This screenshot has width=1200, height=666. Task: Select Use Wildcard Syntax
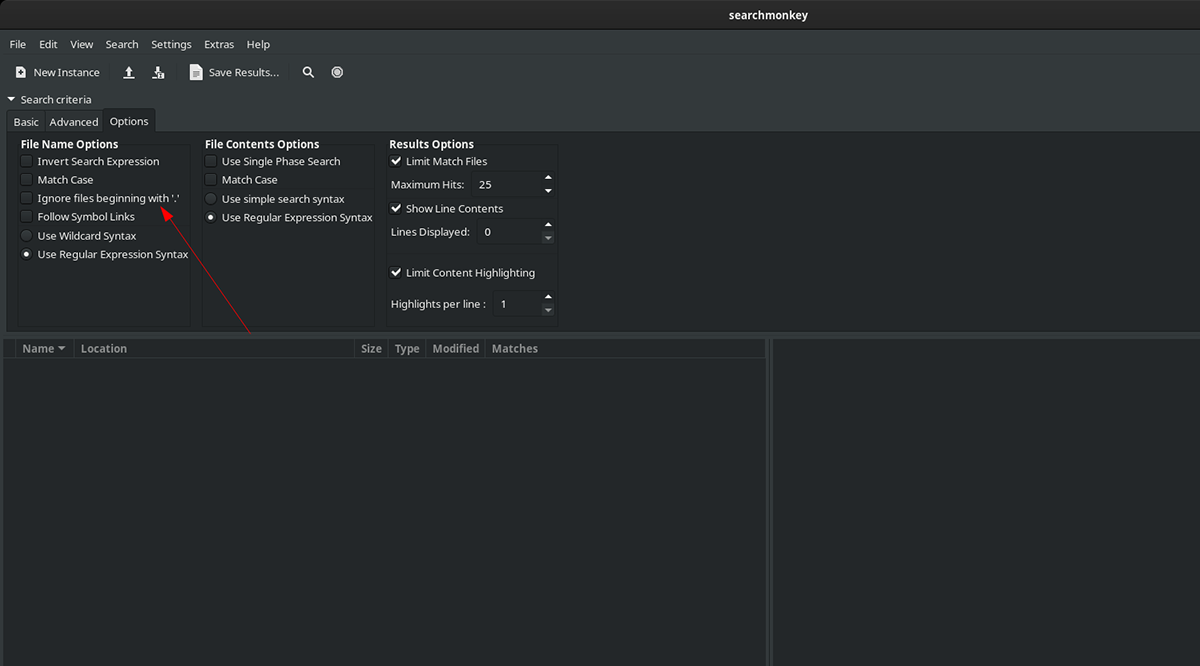coord(25,235)
